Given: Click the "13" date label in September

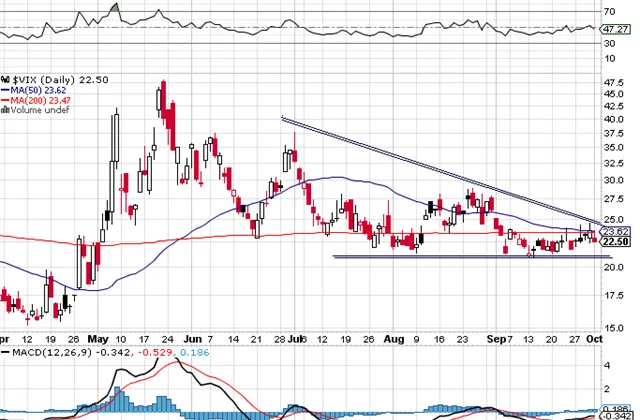Looking at the screenshot, I should (528, 339).
